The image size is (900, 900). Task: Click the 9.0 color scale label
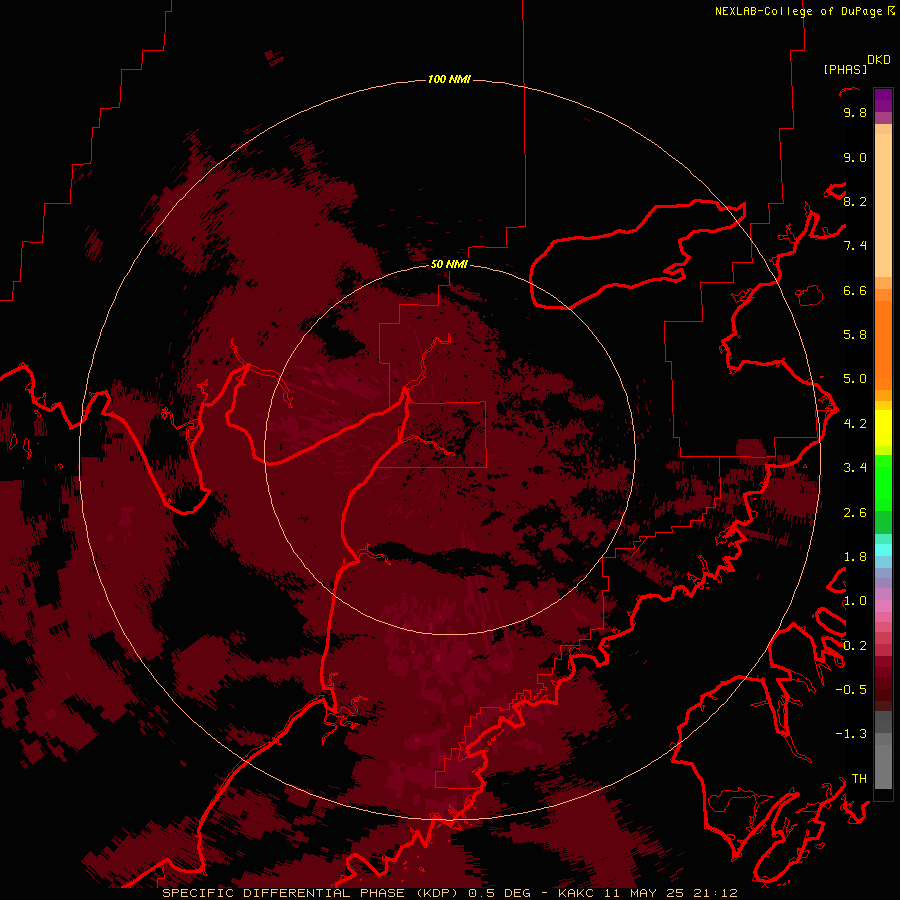[x=855, y=157]
